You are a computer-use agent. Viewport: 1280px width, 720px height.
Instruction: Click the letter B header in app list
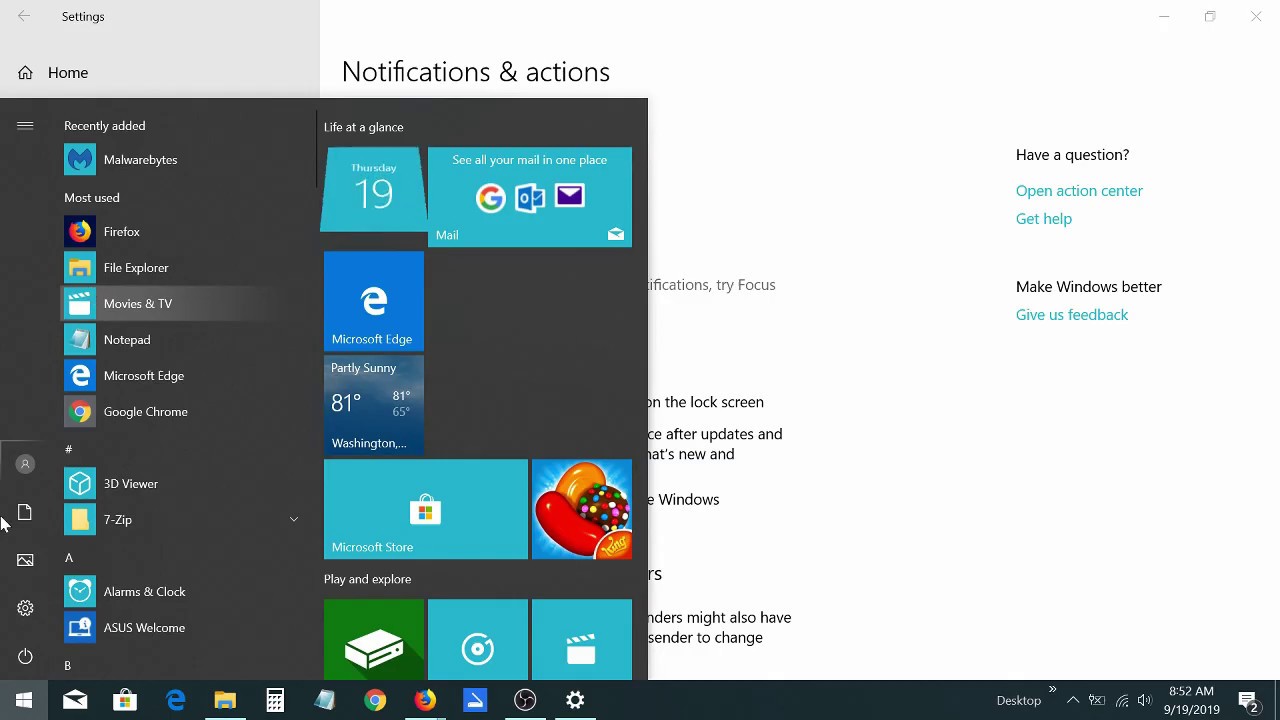coord(68,665)
